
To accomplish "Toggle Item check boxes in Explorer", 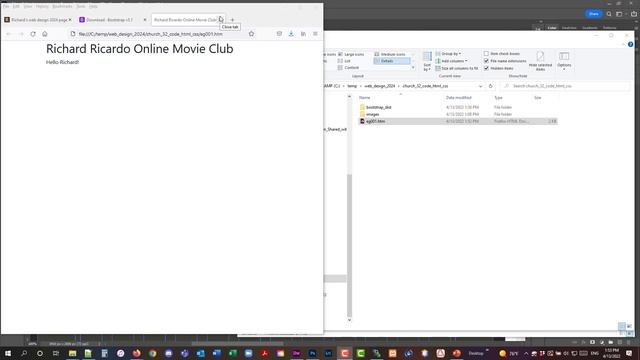I will 502,53.
